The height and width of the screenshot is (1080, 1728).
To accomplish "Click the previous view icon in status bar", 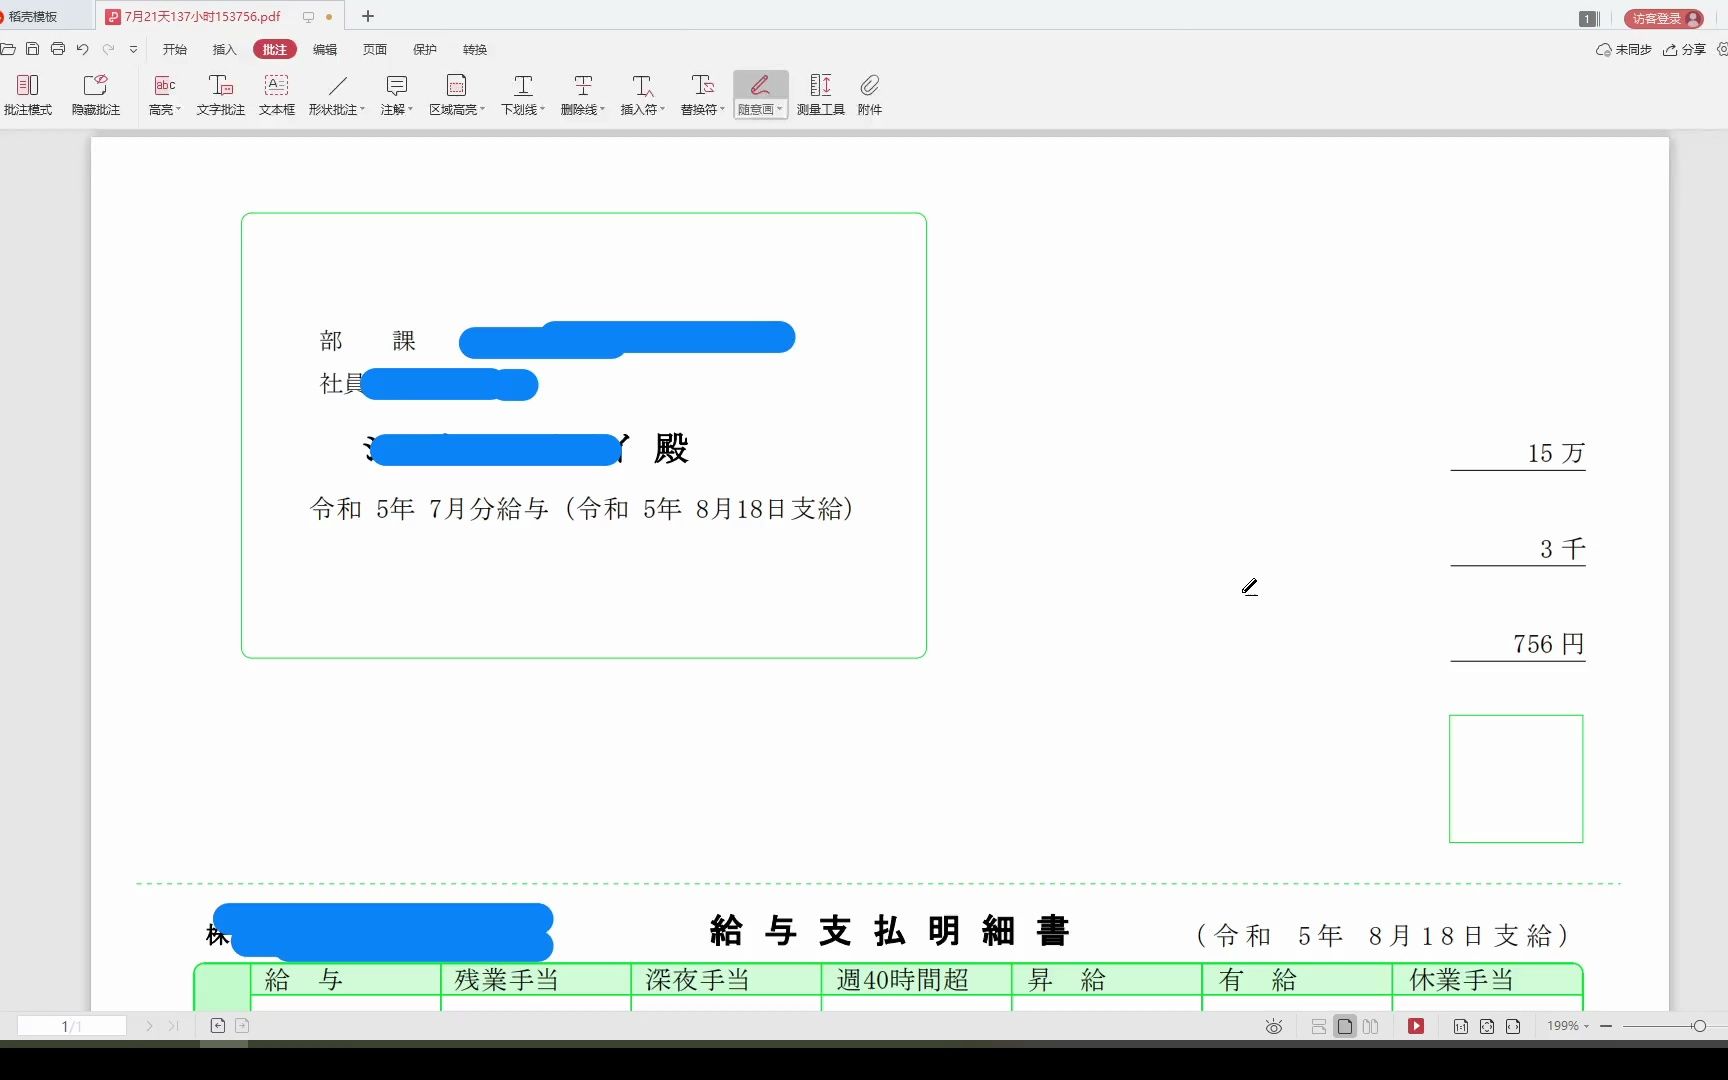I will [x=217, y=1026].
